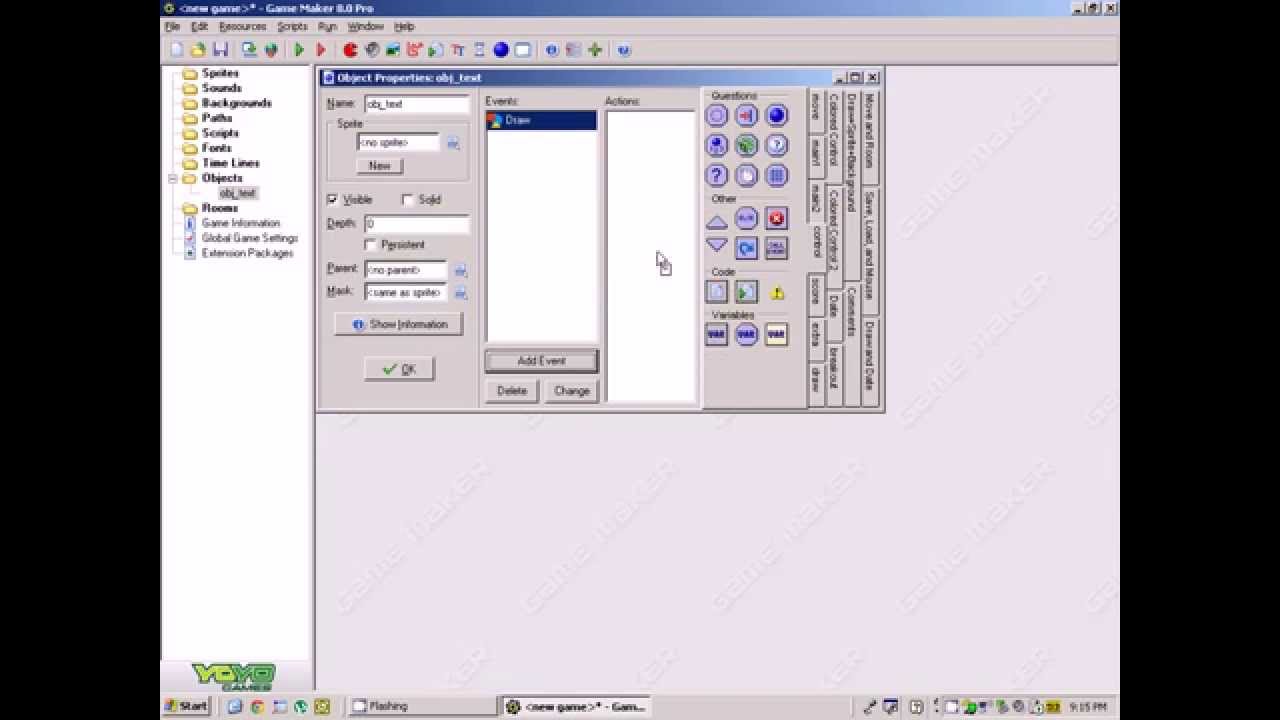Open the Edit menu
This screenshot has height=720, width=1280.
(x=199, y=26)
